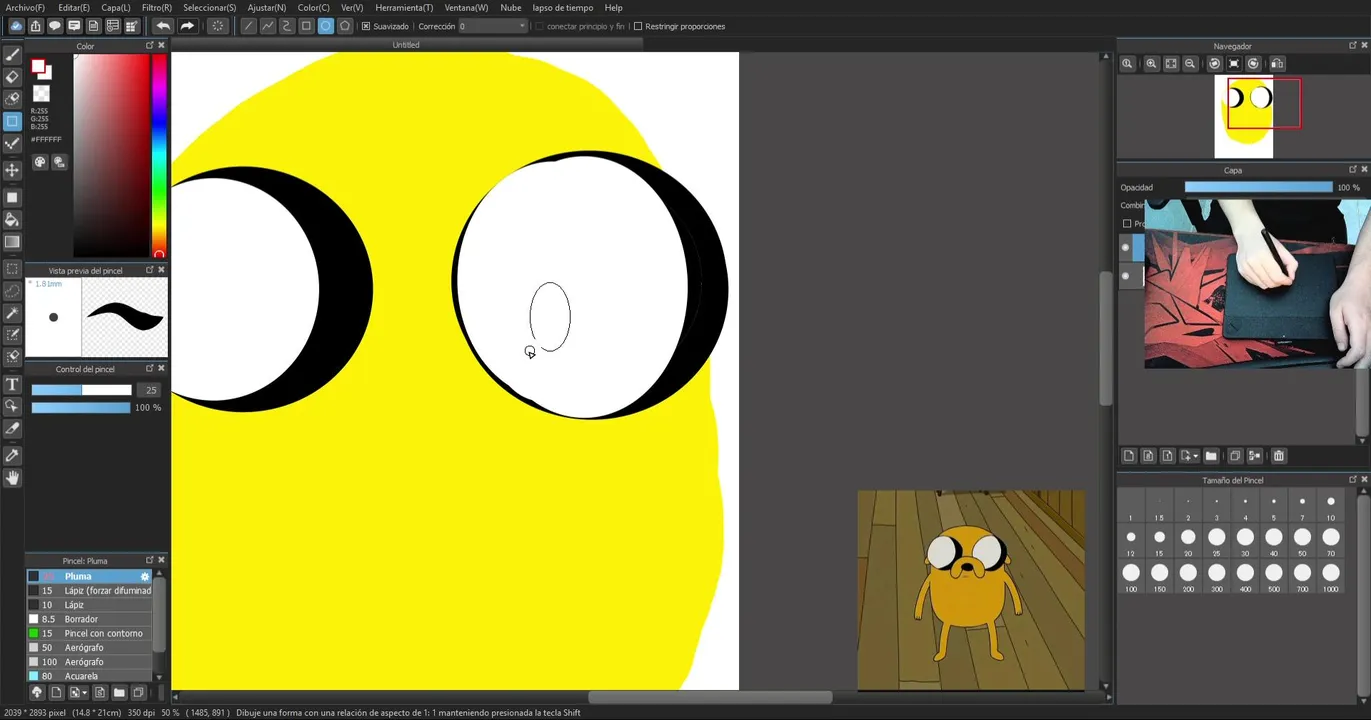
Task: Click the color palette icon under hex value
Action: (x=40, y=162)
